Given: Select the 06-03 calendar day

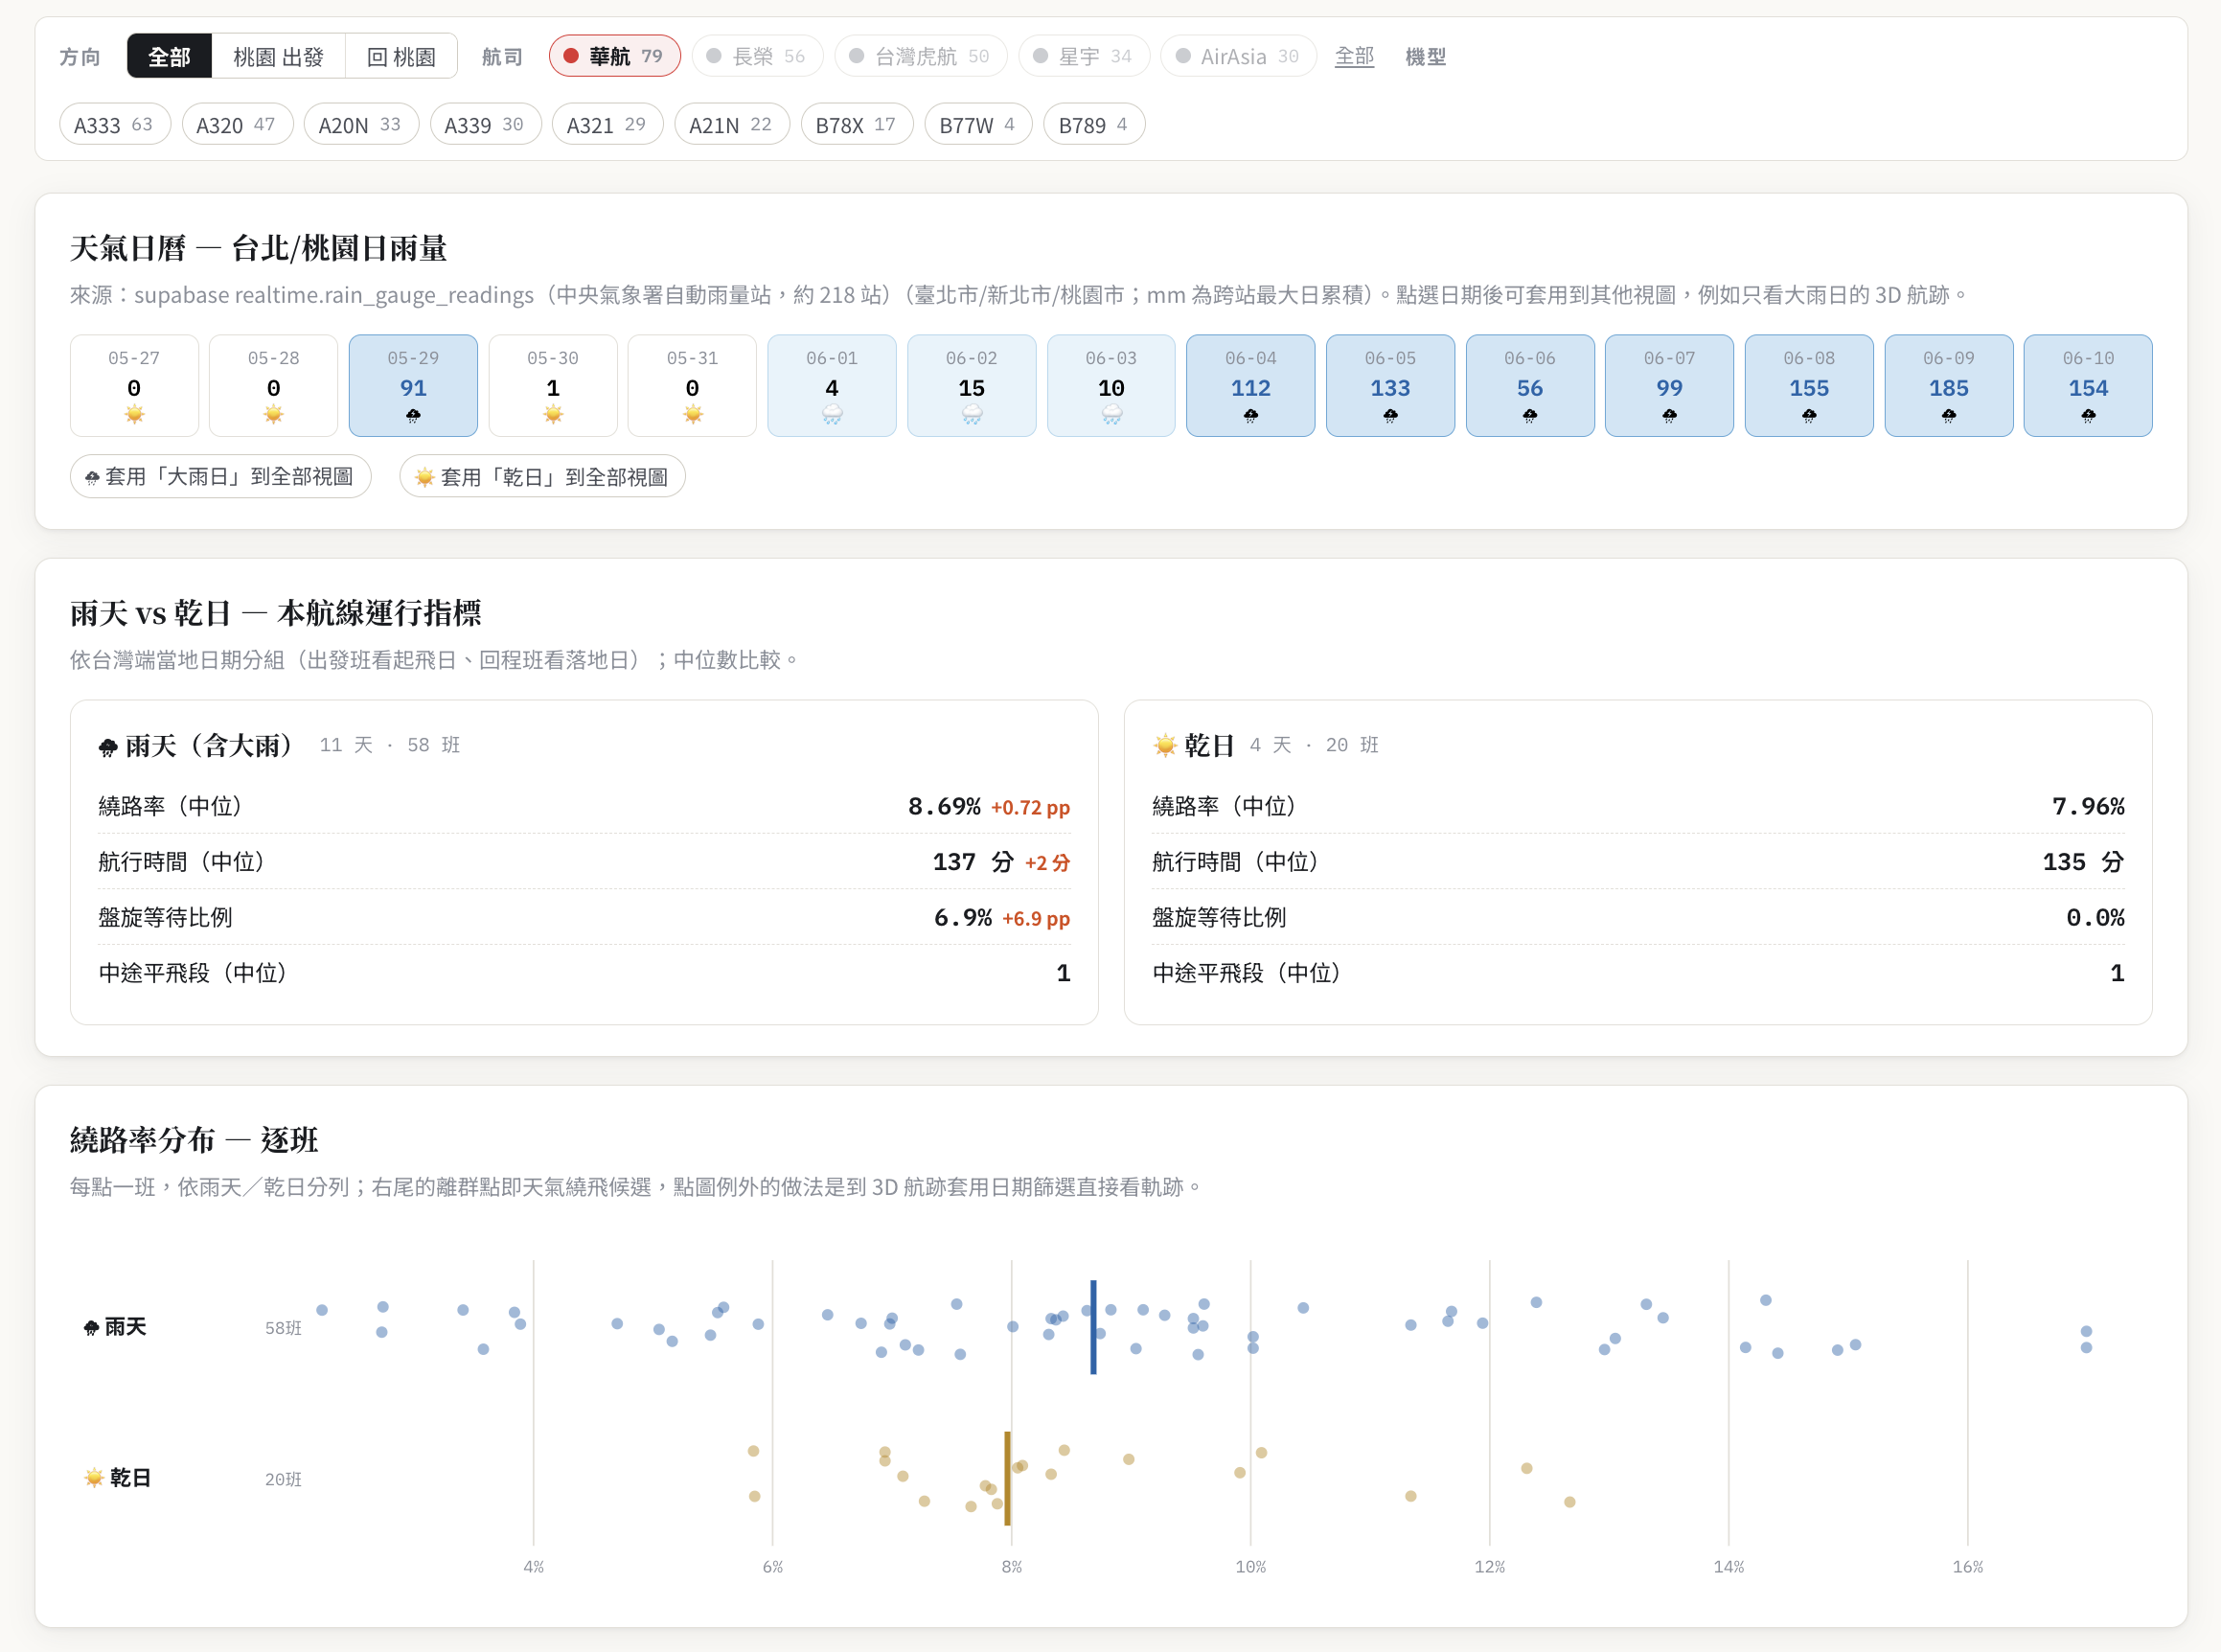Looking at the screenshot, I should pyautogui.click(x=1111, y=386).
